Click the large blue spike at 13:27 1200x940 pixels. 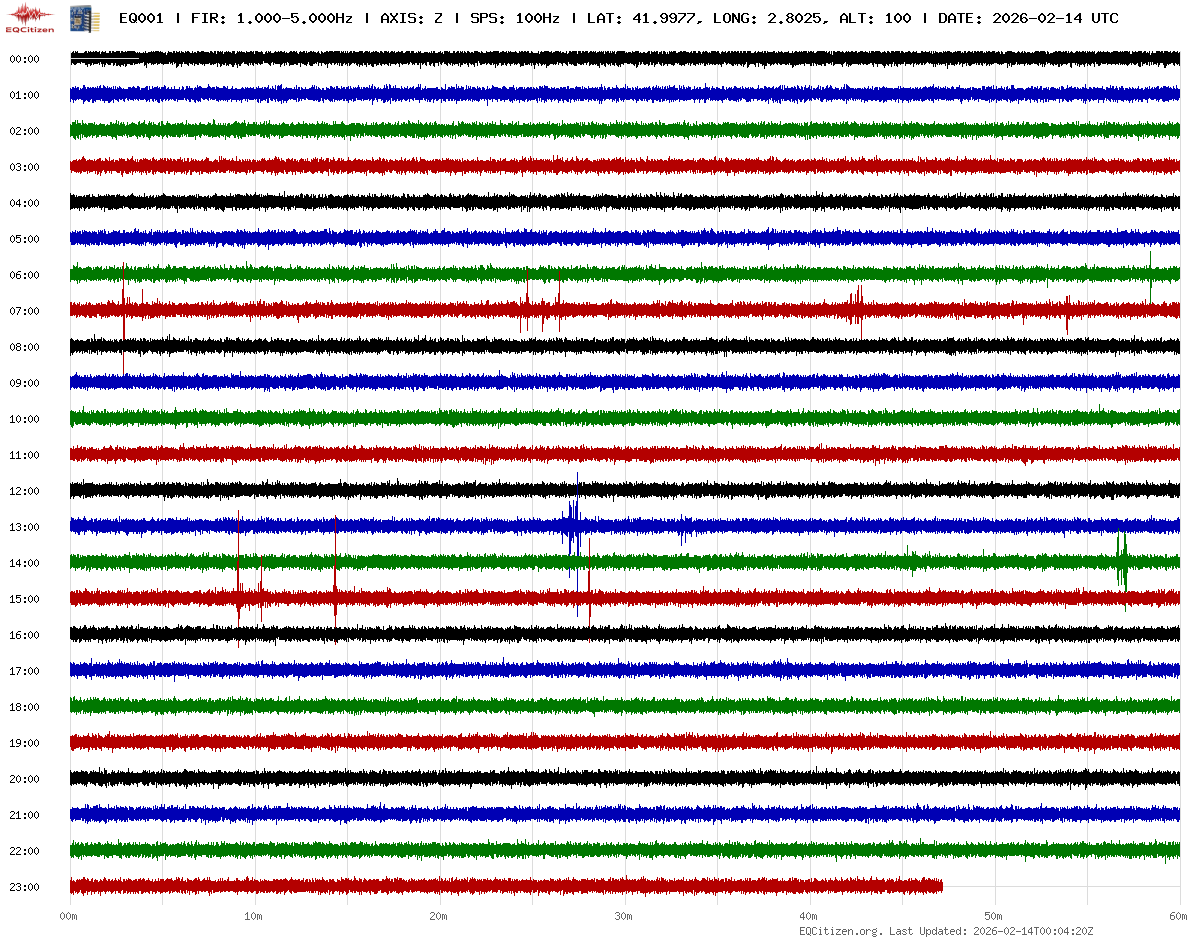coord(573,524)
